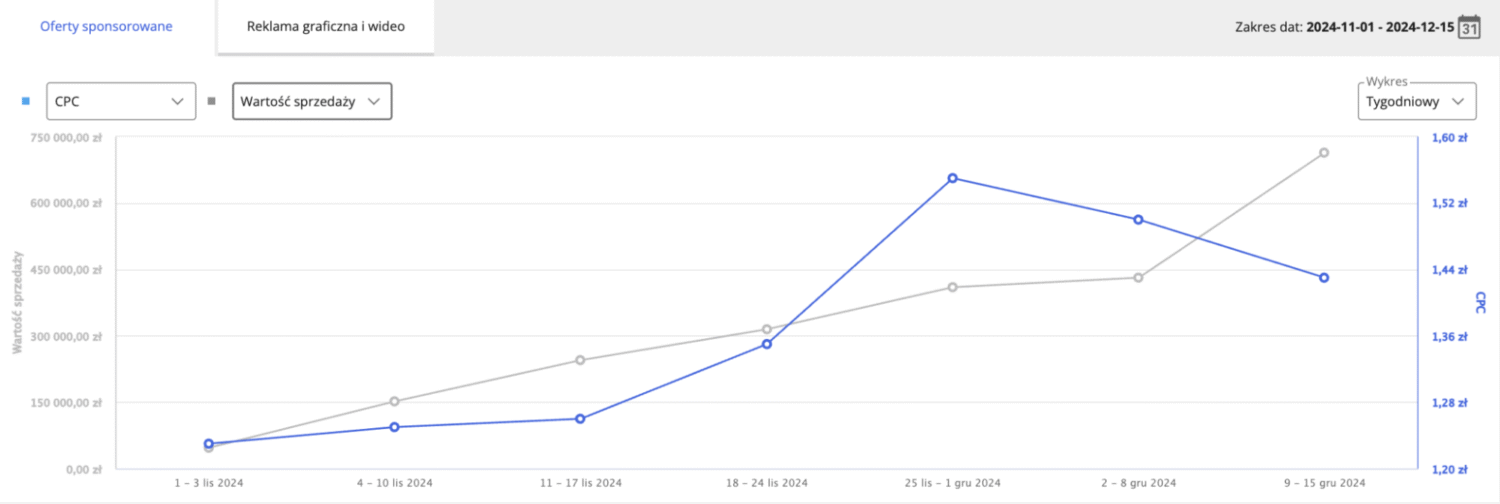Viewport: 1500px width, 504px height.
Task: Switch to Reklama graficzna i wideo tab
Action: [x=326, y=26]
